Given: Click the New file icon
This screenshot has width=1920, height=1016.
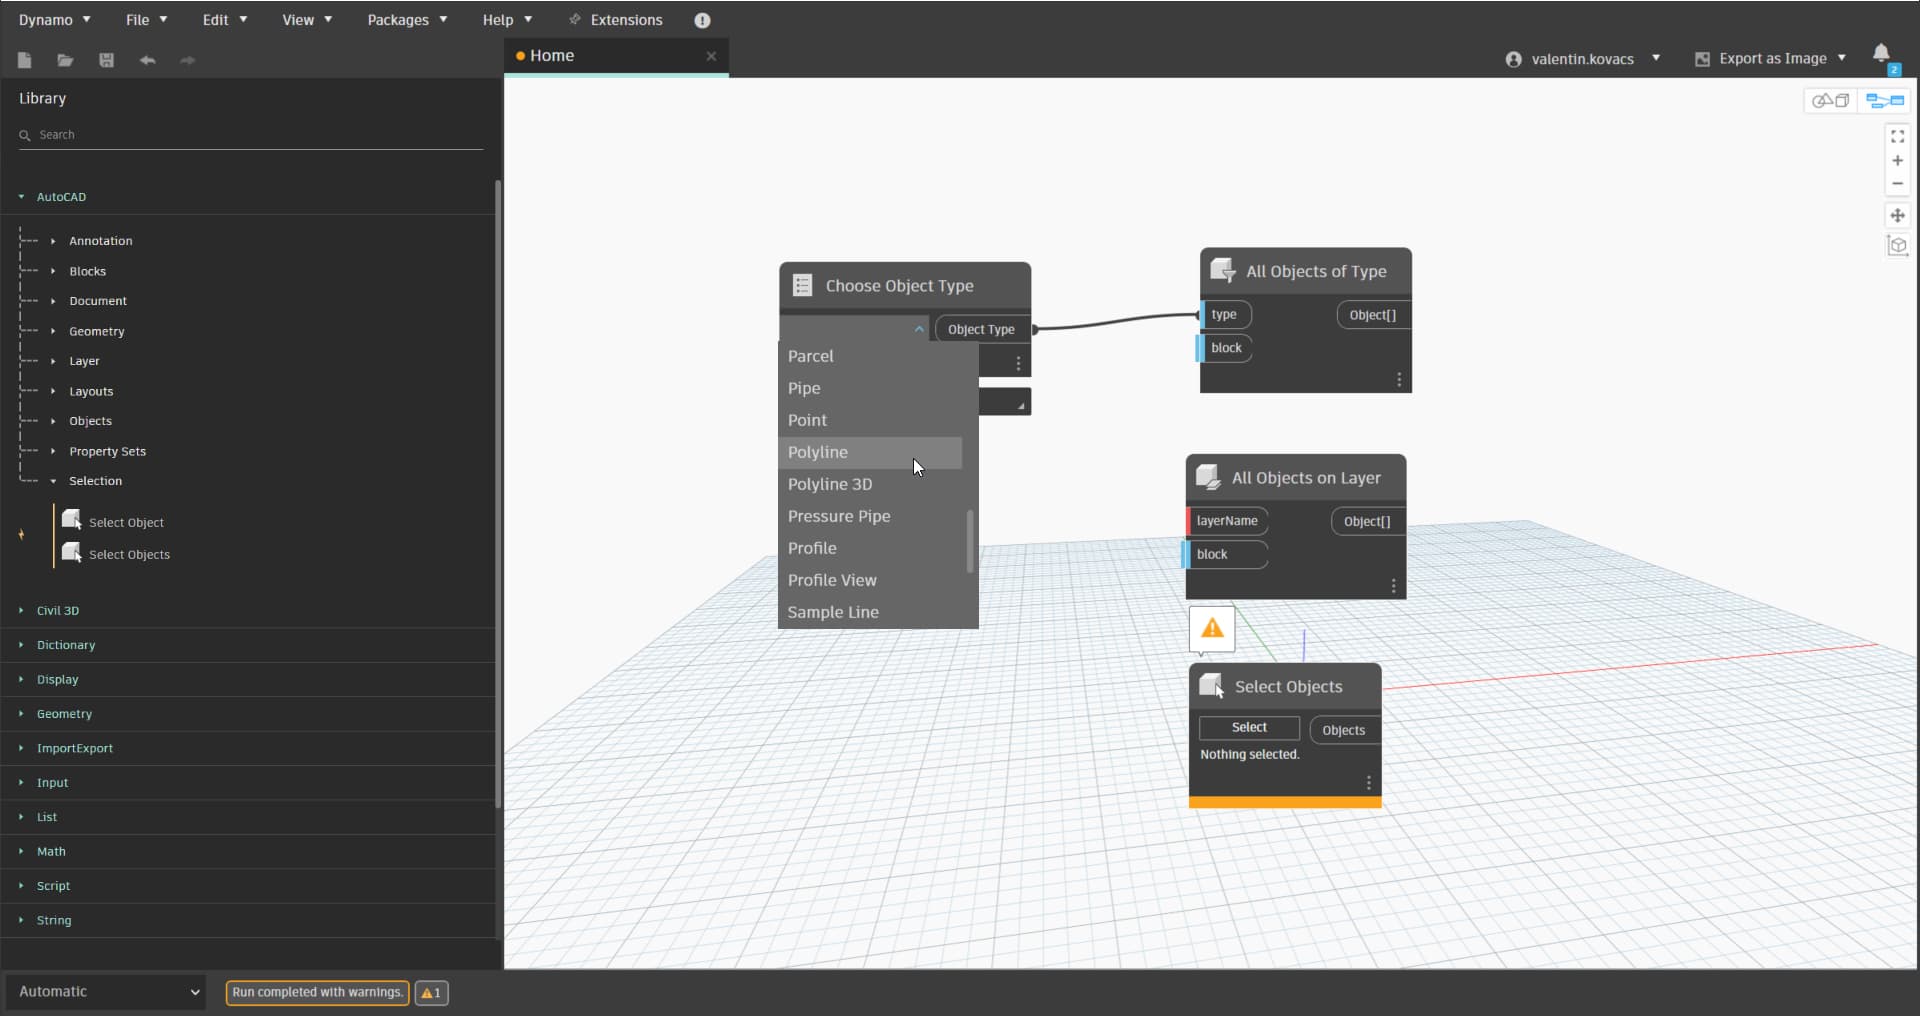Looking at the screenshot, I should [24, 60].
